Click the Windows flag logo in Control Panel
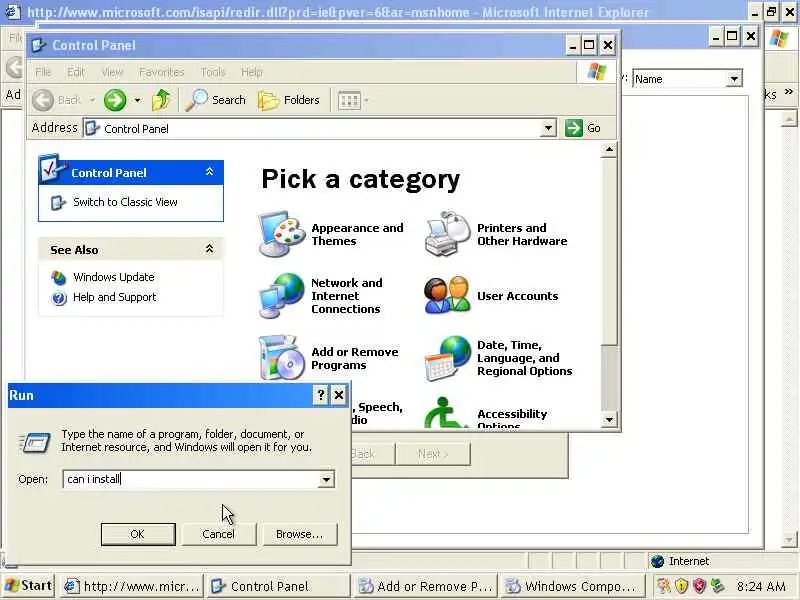 596,71
